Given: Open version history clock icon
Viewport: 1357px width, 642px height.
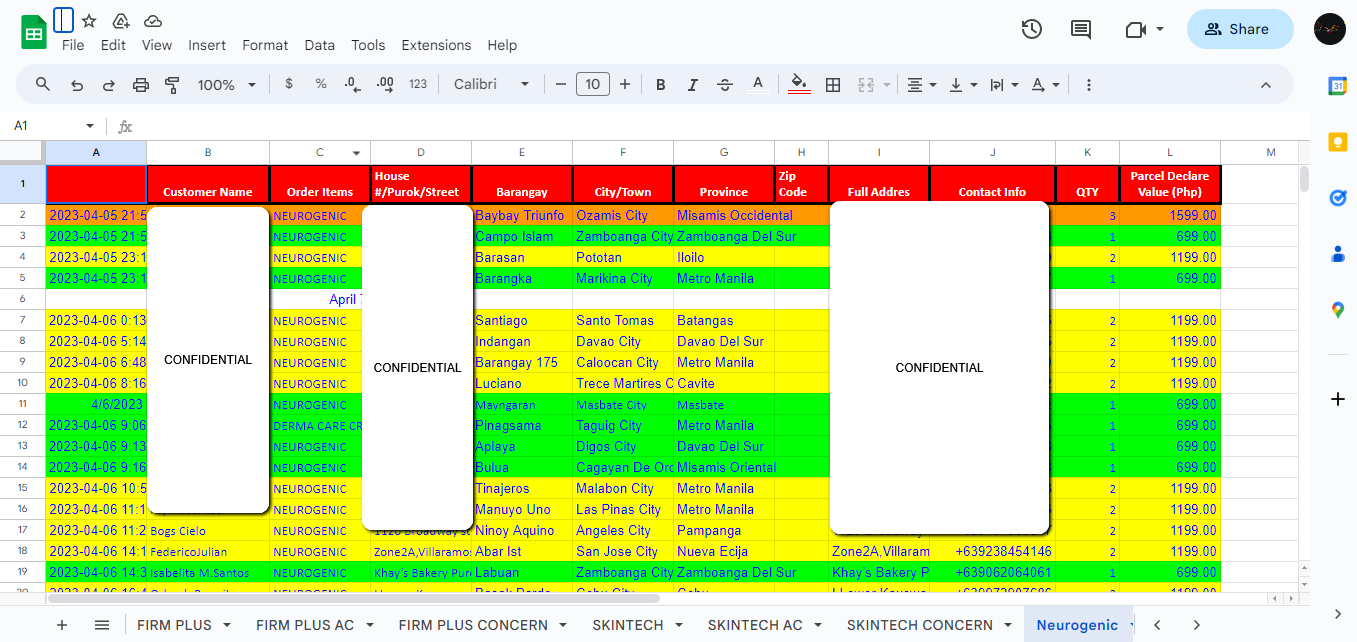Looking at the screenshot, I should coord(1032,29).
